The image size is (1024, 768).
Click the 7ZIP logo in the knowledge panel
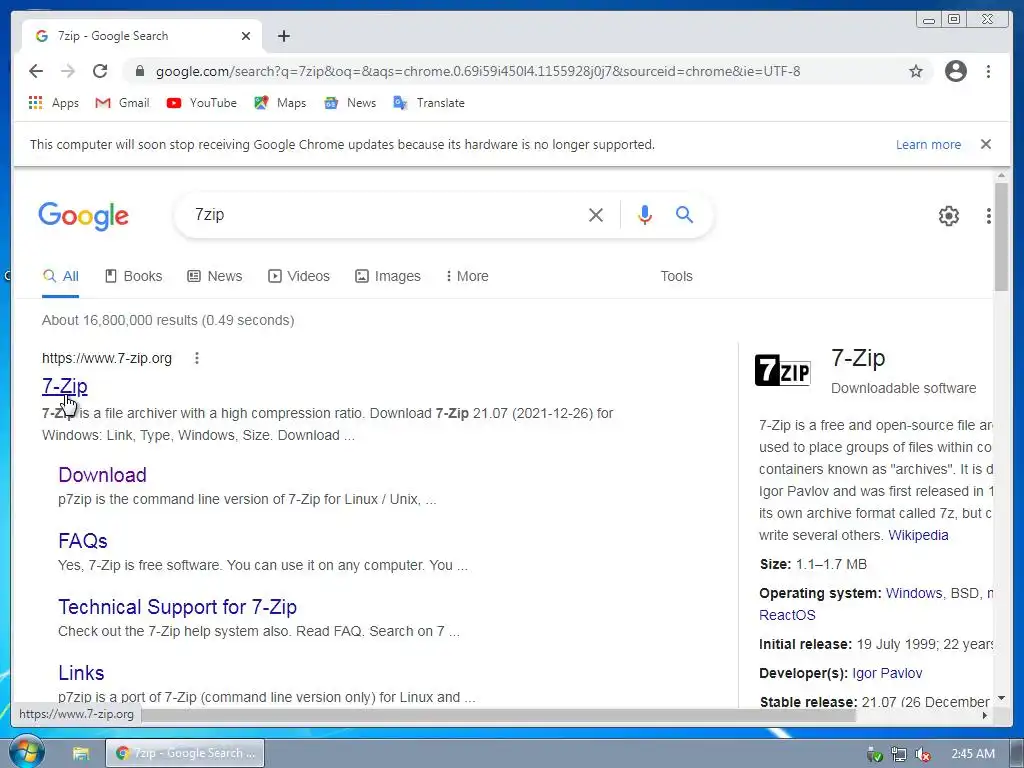pyautogui.click(x=782, y=370)
